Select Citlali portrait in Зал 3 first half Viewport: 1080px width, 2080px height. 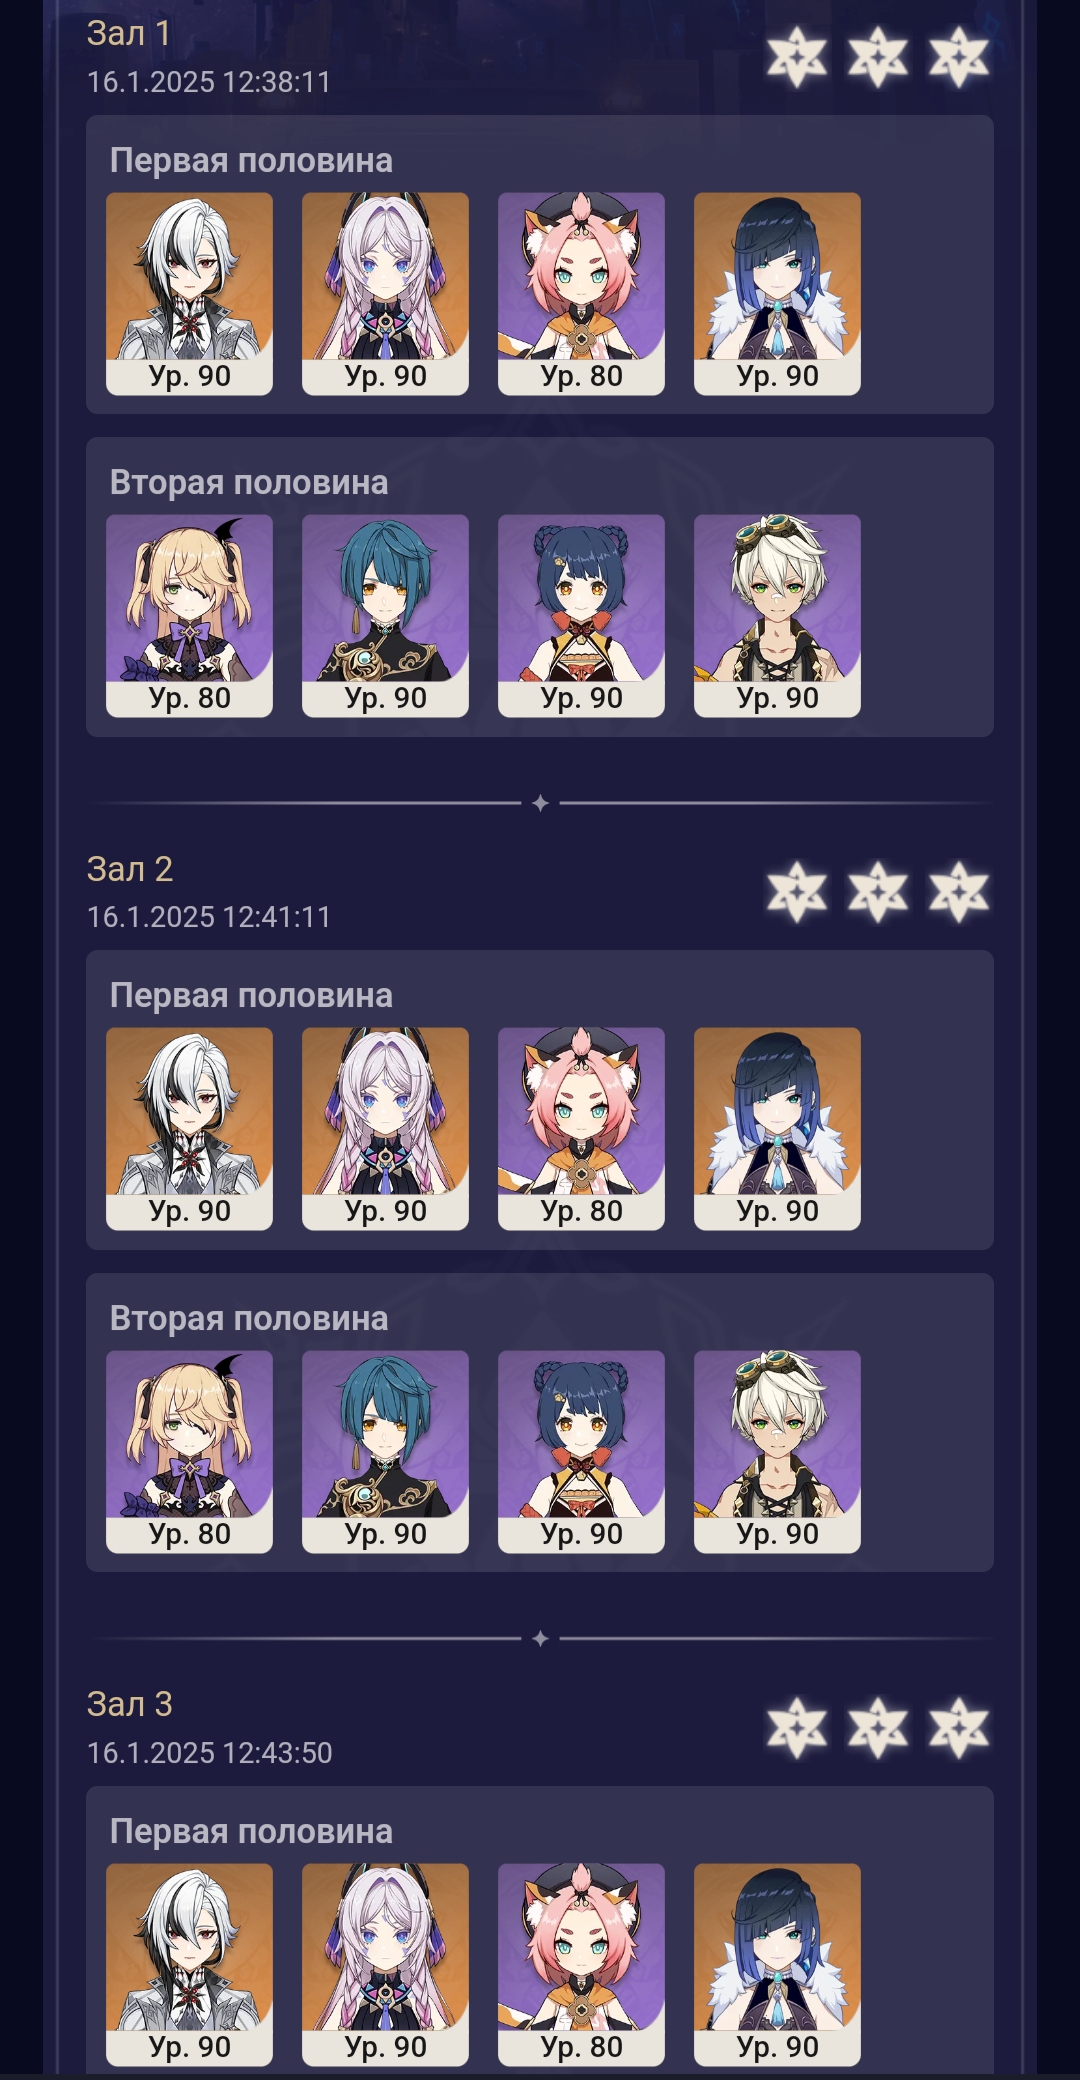tap(385, 1964)
